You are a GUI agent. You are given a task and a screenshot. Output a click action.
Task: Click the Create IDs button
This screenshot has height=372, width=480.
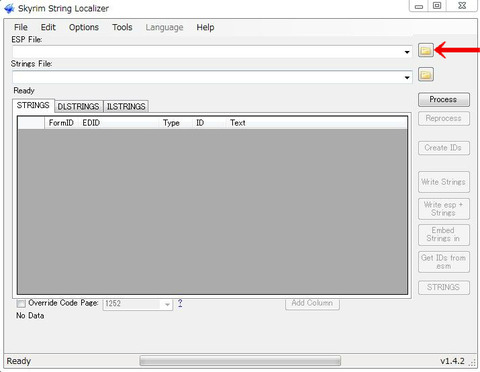pos(444,148)
